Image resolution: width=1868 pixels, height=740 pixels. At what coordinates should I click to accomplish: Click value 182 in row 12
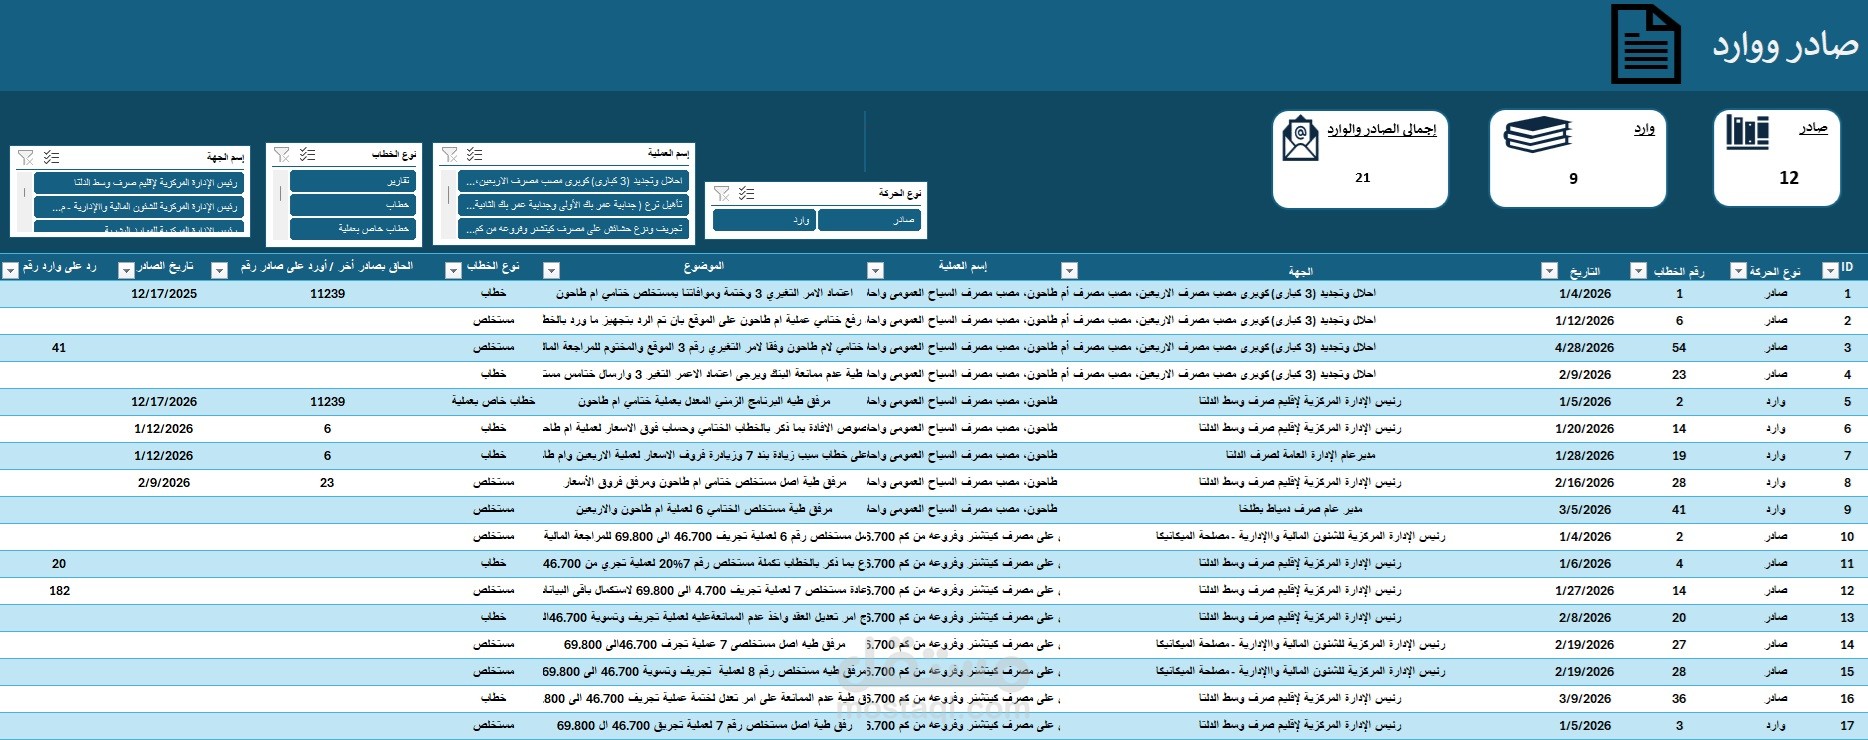point(60,591)
